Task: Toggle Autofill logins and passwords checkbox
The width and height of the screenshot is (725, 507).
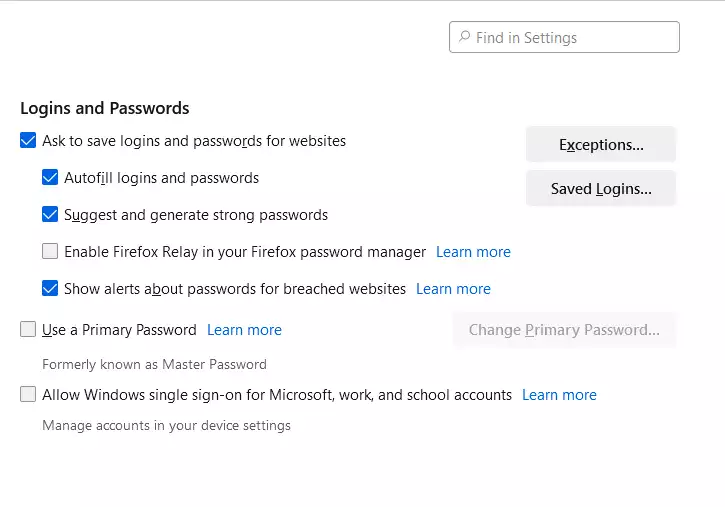Action: click(50, 177)
